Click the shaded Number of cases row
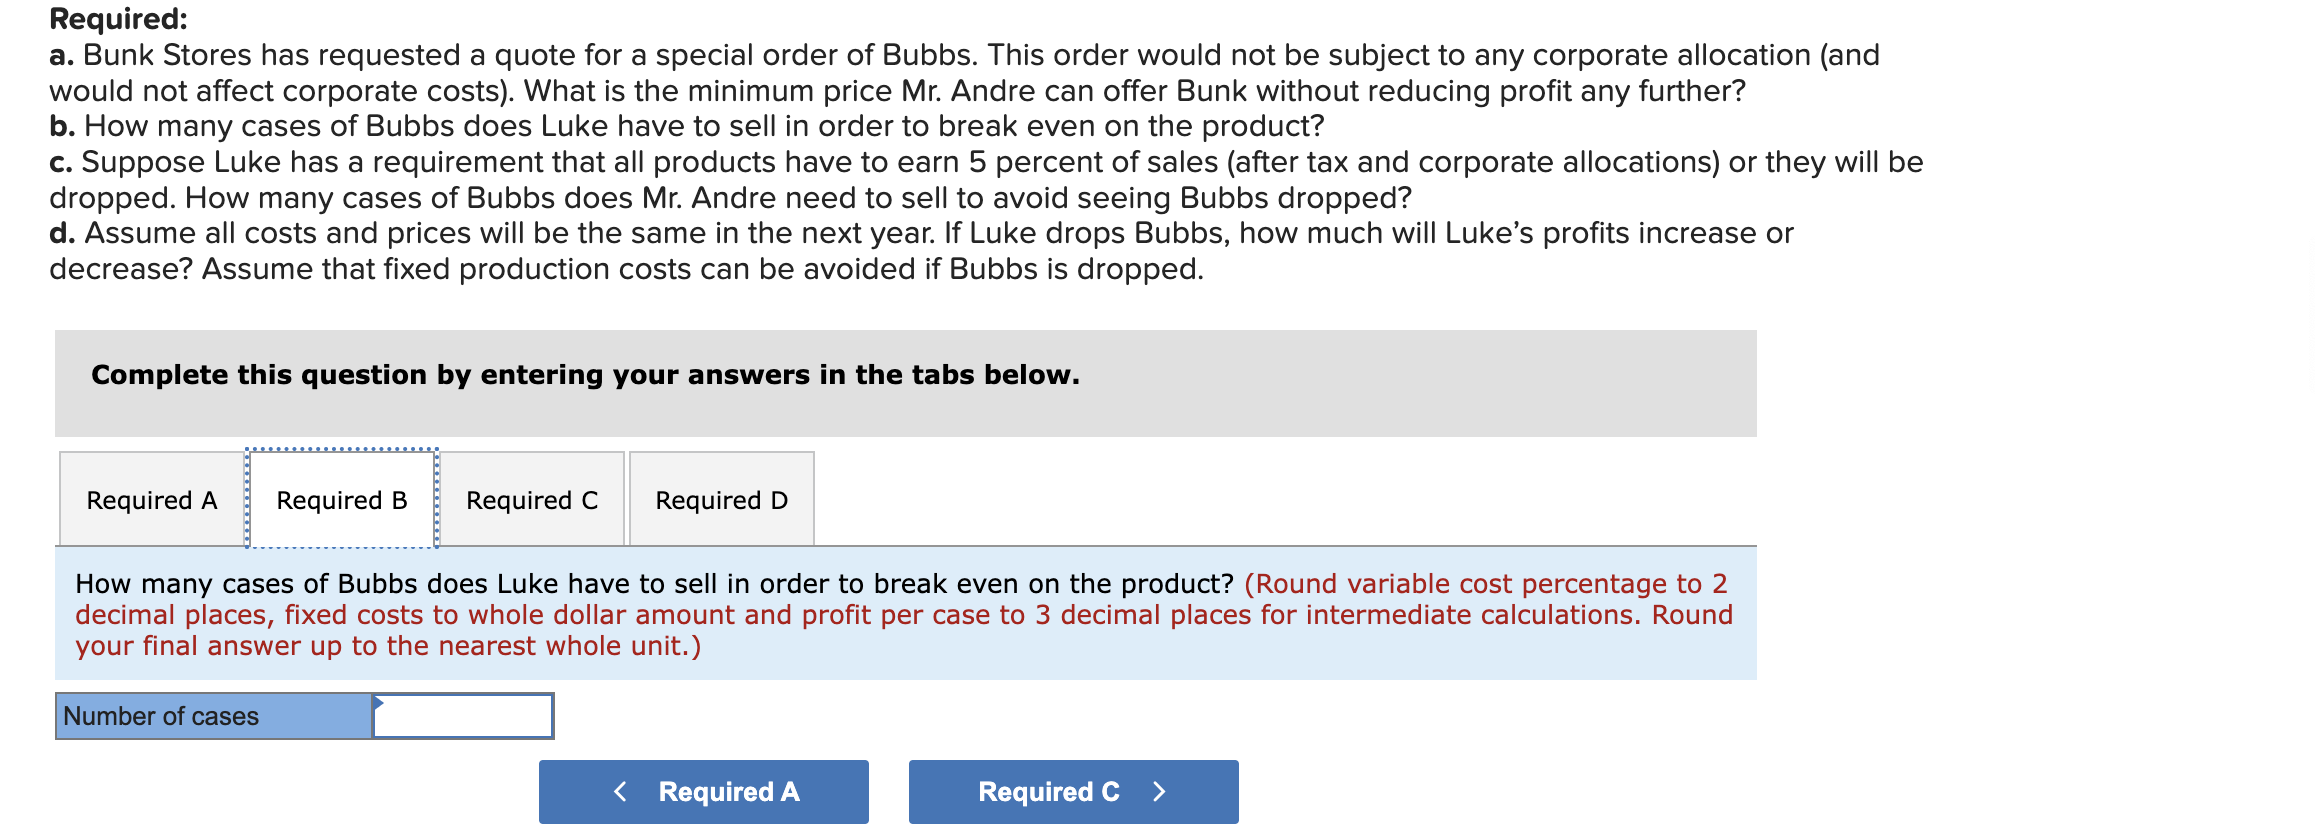 tap(213, 715)
